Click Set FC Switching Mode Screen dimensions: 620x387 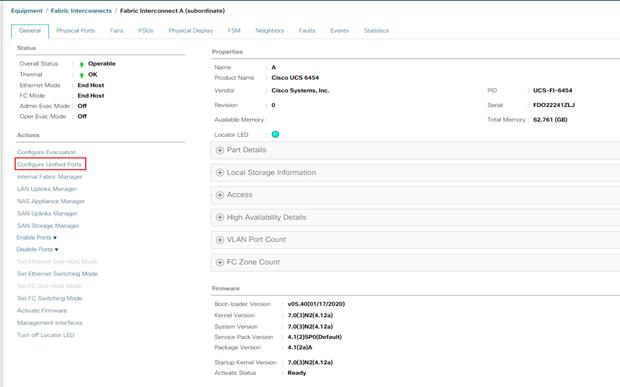coord(50,298)
